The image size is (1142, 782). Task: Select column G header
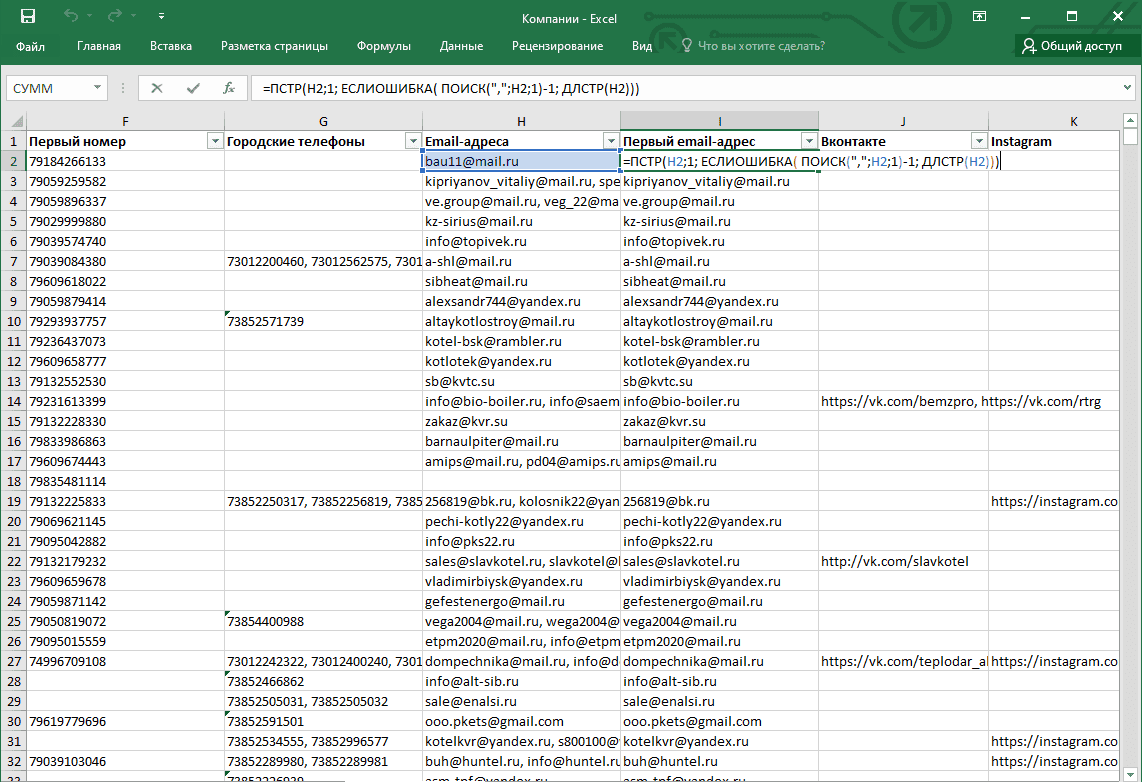[x=323, y=122]
